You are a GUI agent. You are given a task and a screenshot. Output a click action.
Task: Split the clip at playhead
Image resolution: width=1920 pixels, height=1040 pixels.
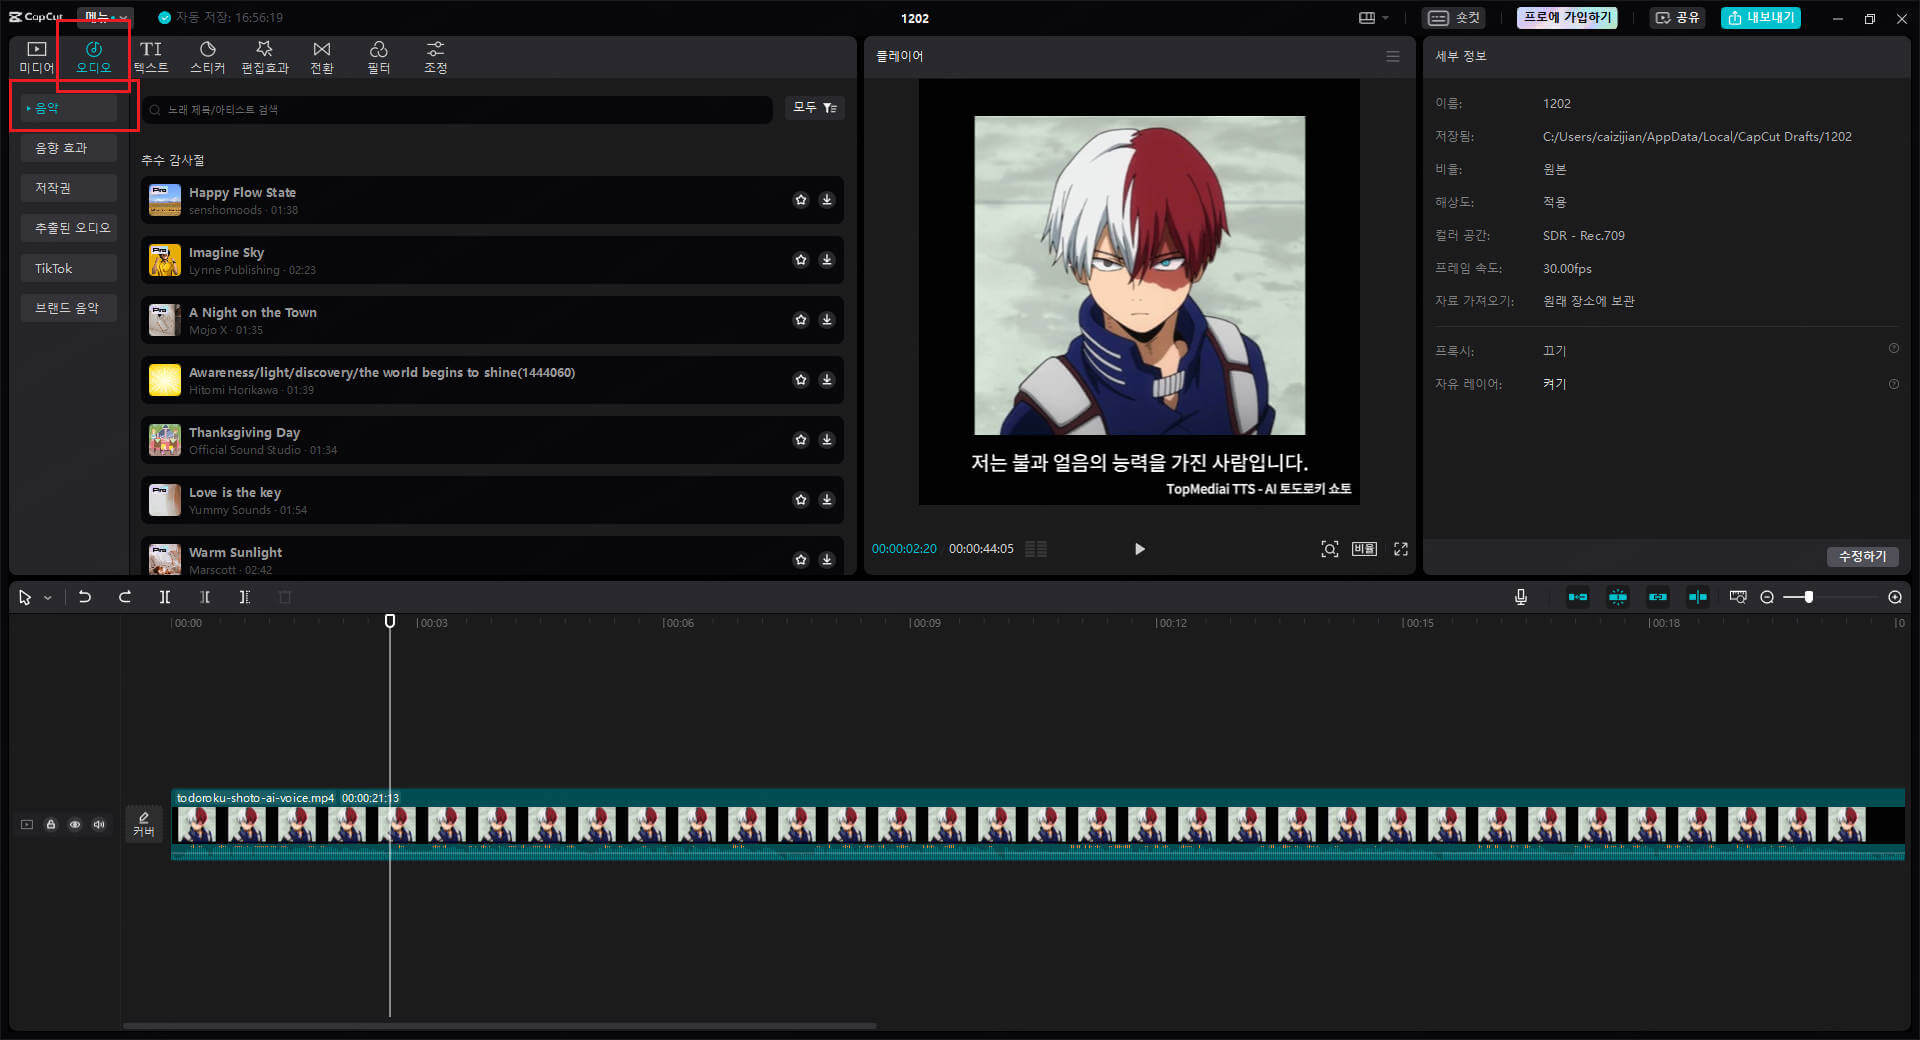click(165, 597)
